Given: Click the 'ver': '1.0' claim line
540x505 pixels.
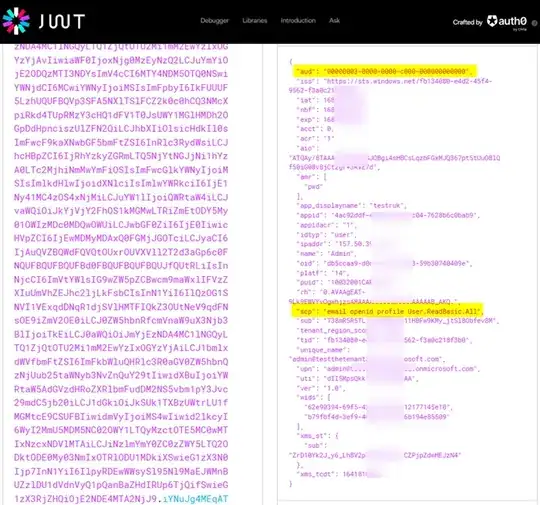Looking at the screenshot, I should [321, 388].
